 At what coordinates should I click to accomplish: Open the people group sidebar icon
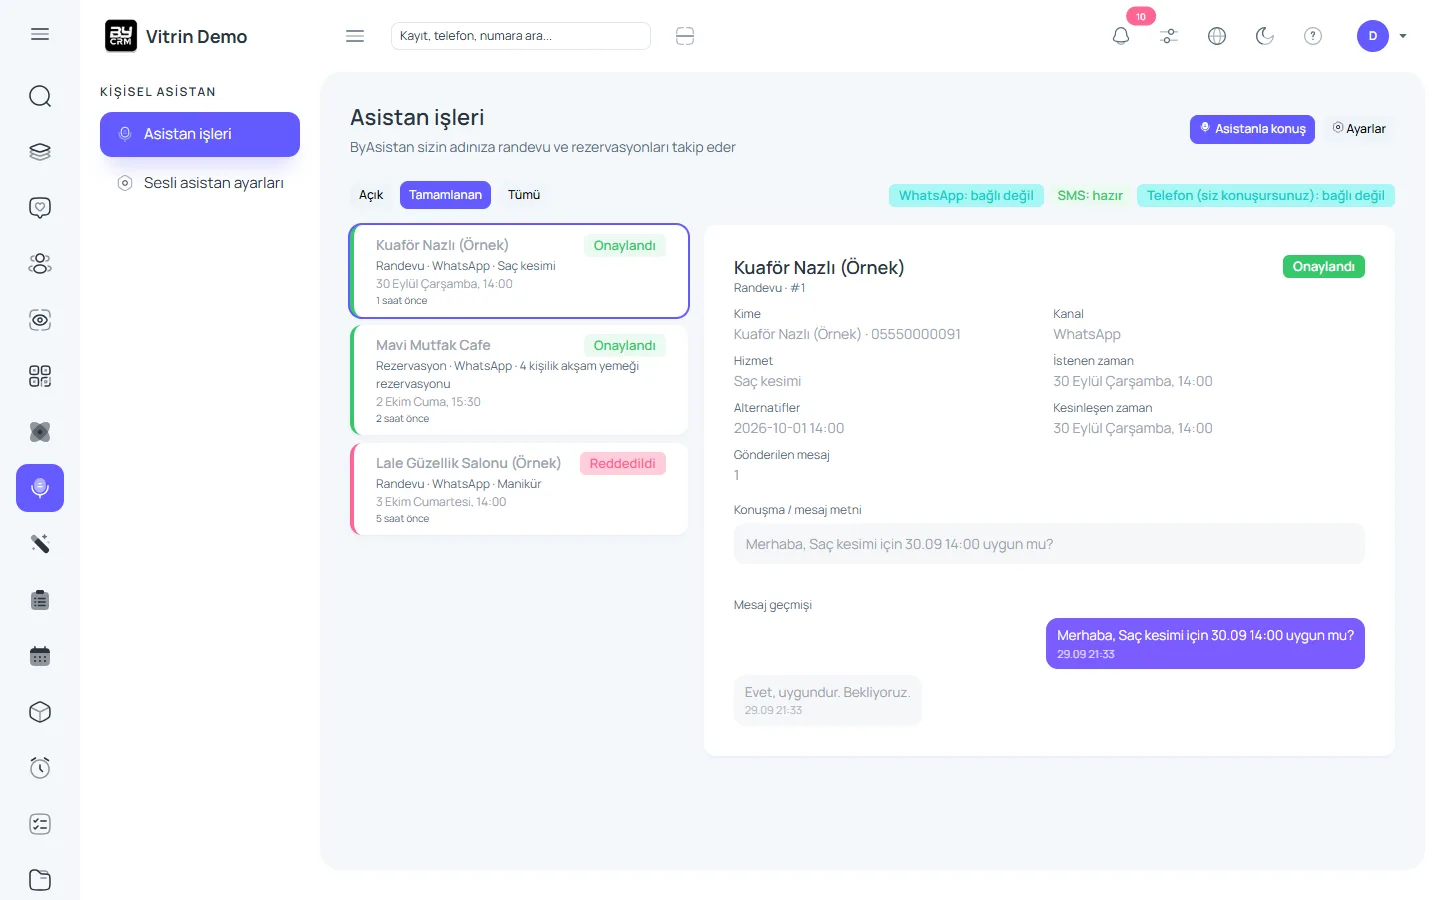click(40, 264)
